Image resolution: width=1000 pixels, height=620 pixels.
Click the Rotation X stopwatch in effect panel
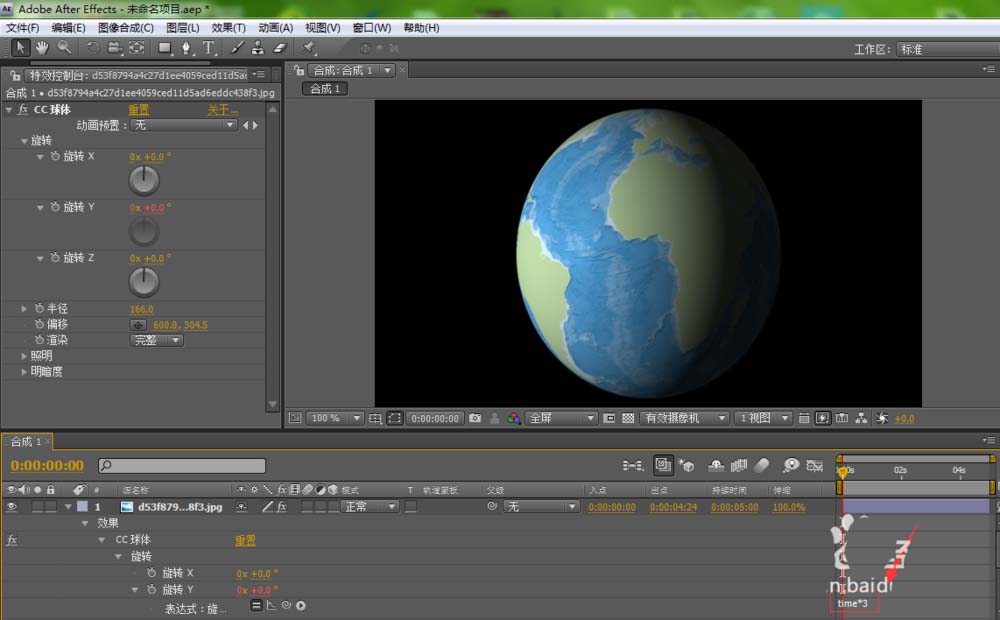[x=54, y=157]
